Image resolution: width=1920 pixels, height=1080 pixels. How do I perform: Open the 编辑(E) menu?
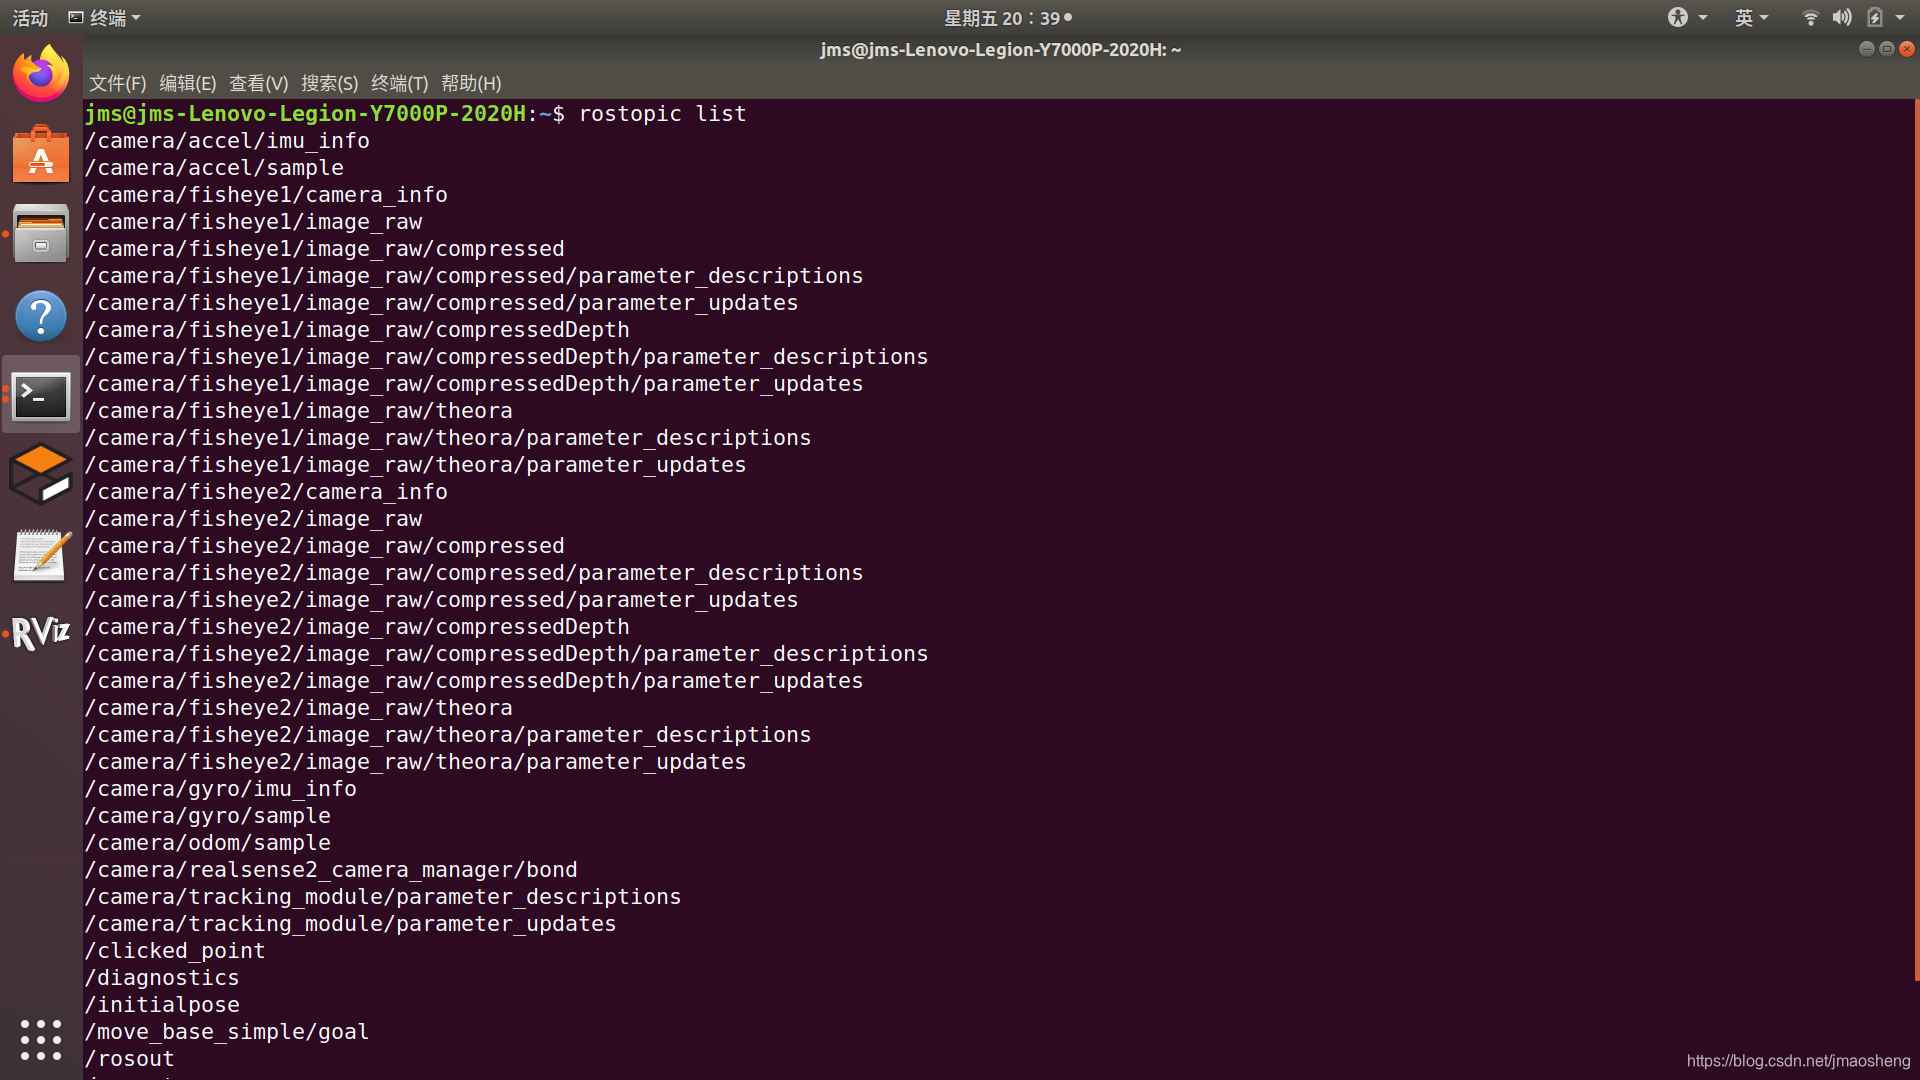click(x=187, y=83)
